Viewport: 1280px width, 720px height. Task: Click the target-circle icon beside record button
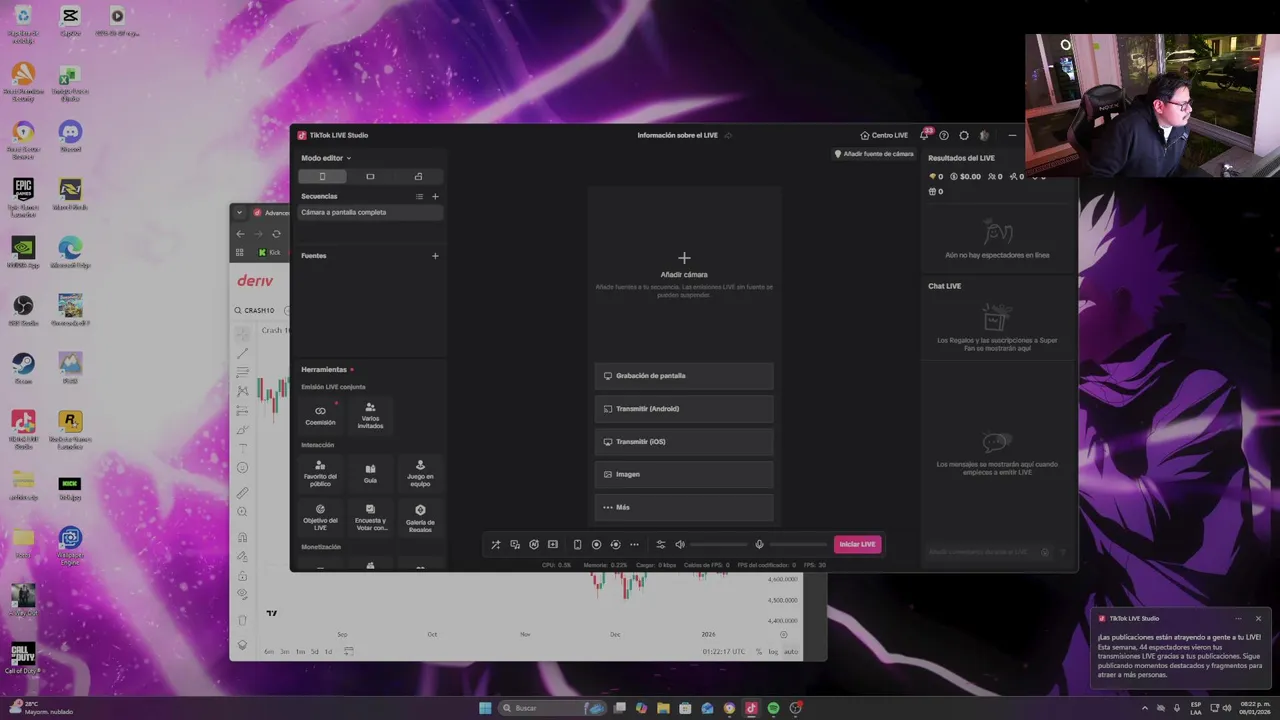pos(615,545)
